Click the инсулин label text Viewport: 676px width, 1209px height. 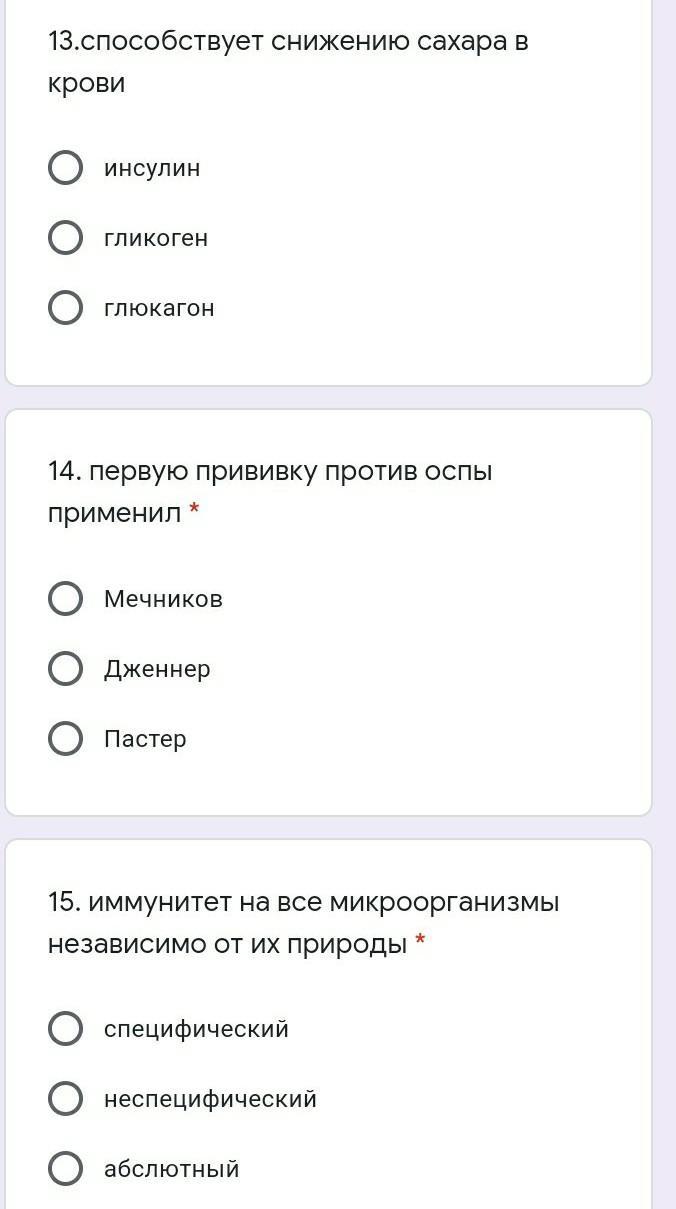tap(152, 168)
